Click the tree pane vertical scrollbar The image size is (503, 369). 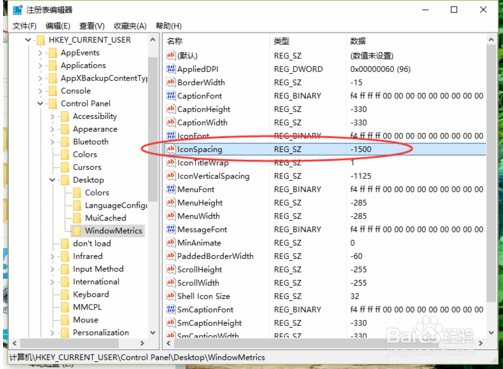coord(153,129)
